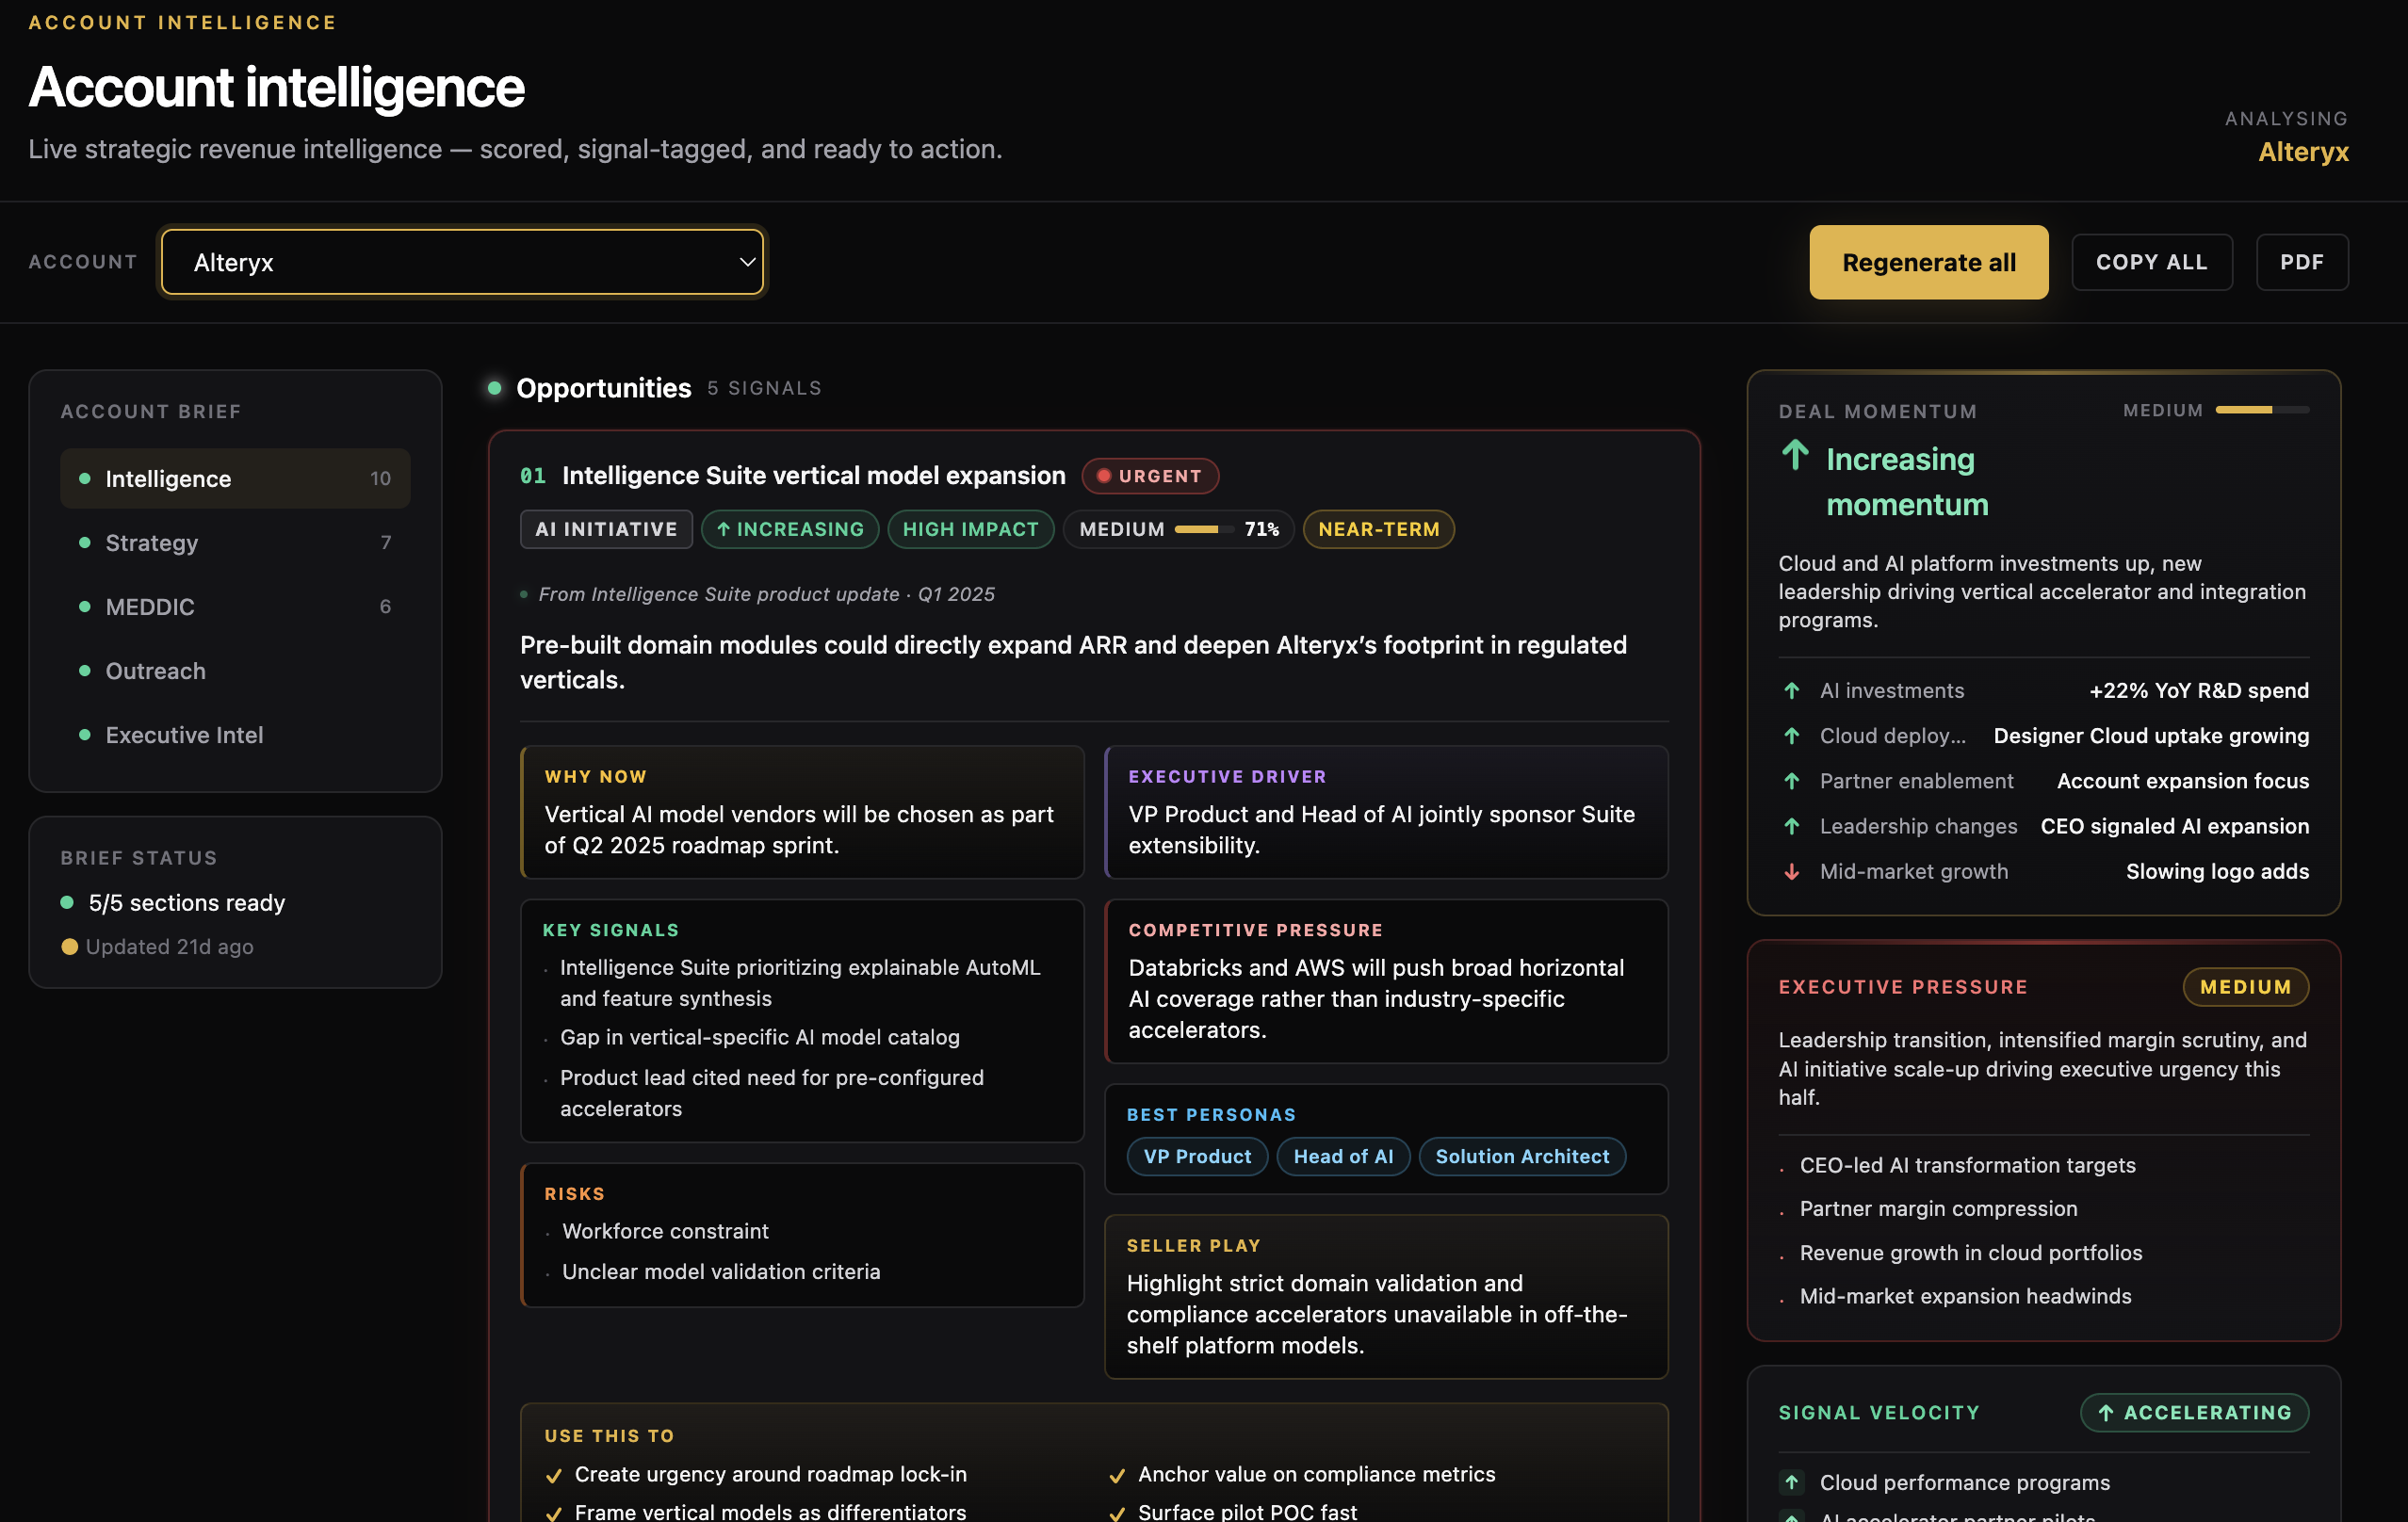Click Slowing logo adds value
Screen dimensions: 2408x1522
tap(2217, 871)
